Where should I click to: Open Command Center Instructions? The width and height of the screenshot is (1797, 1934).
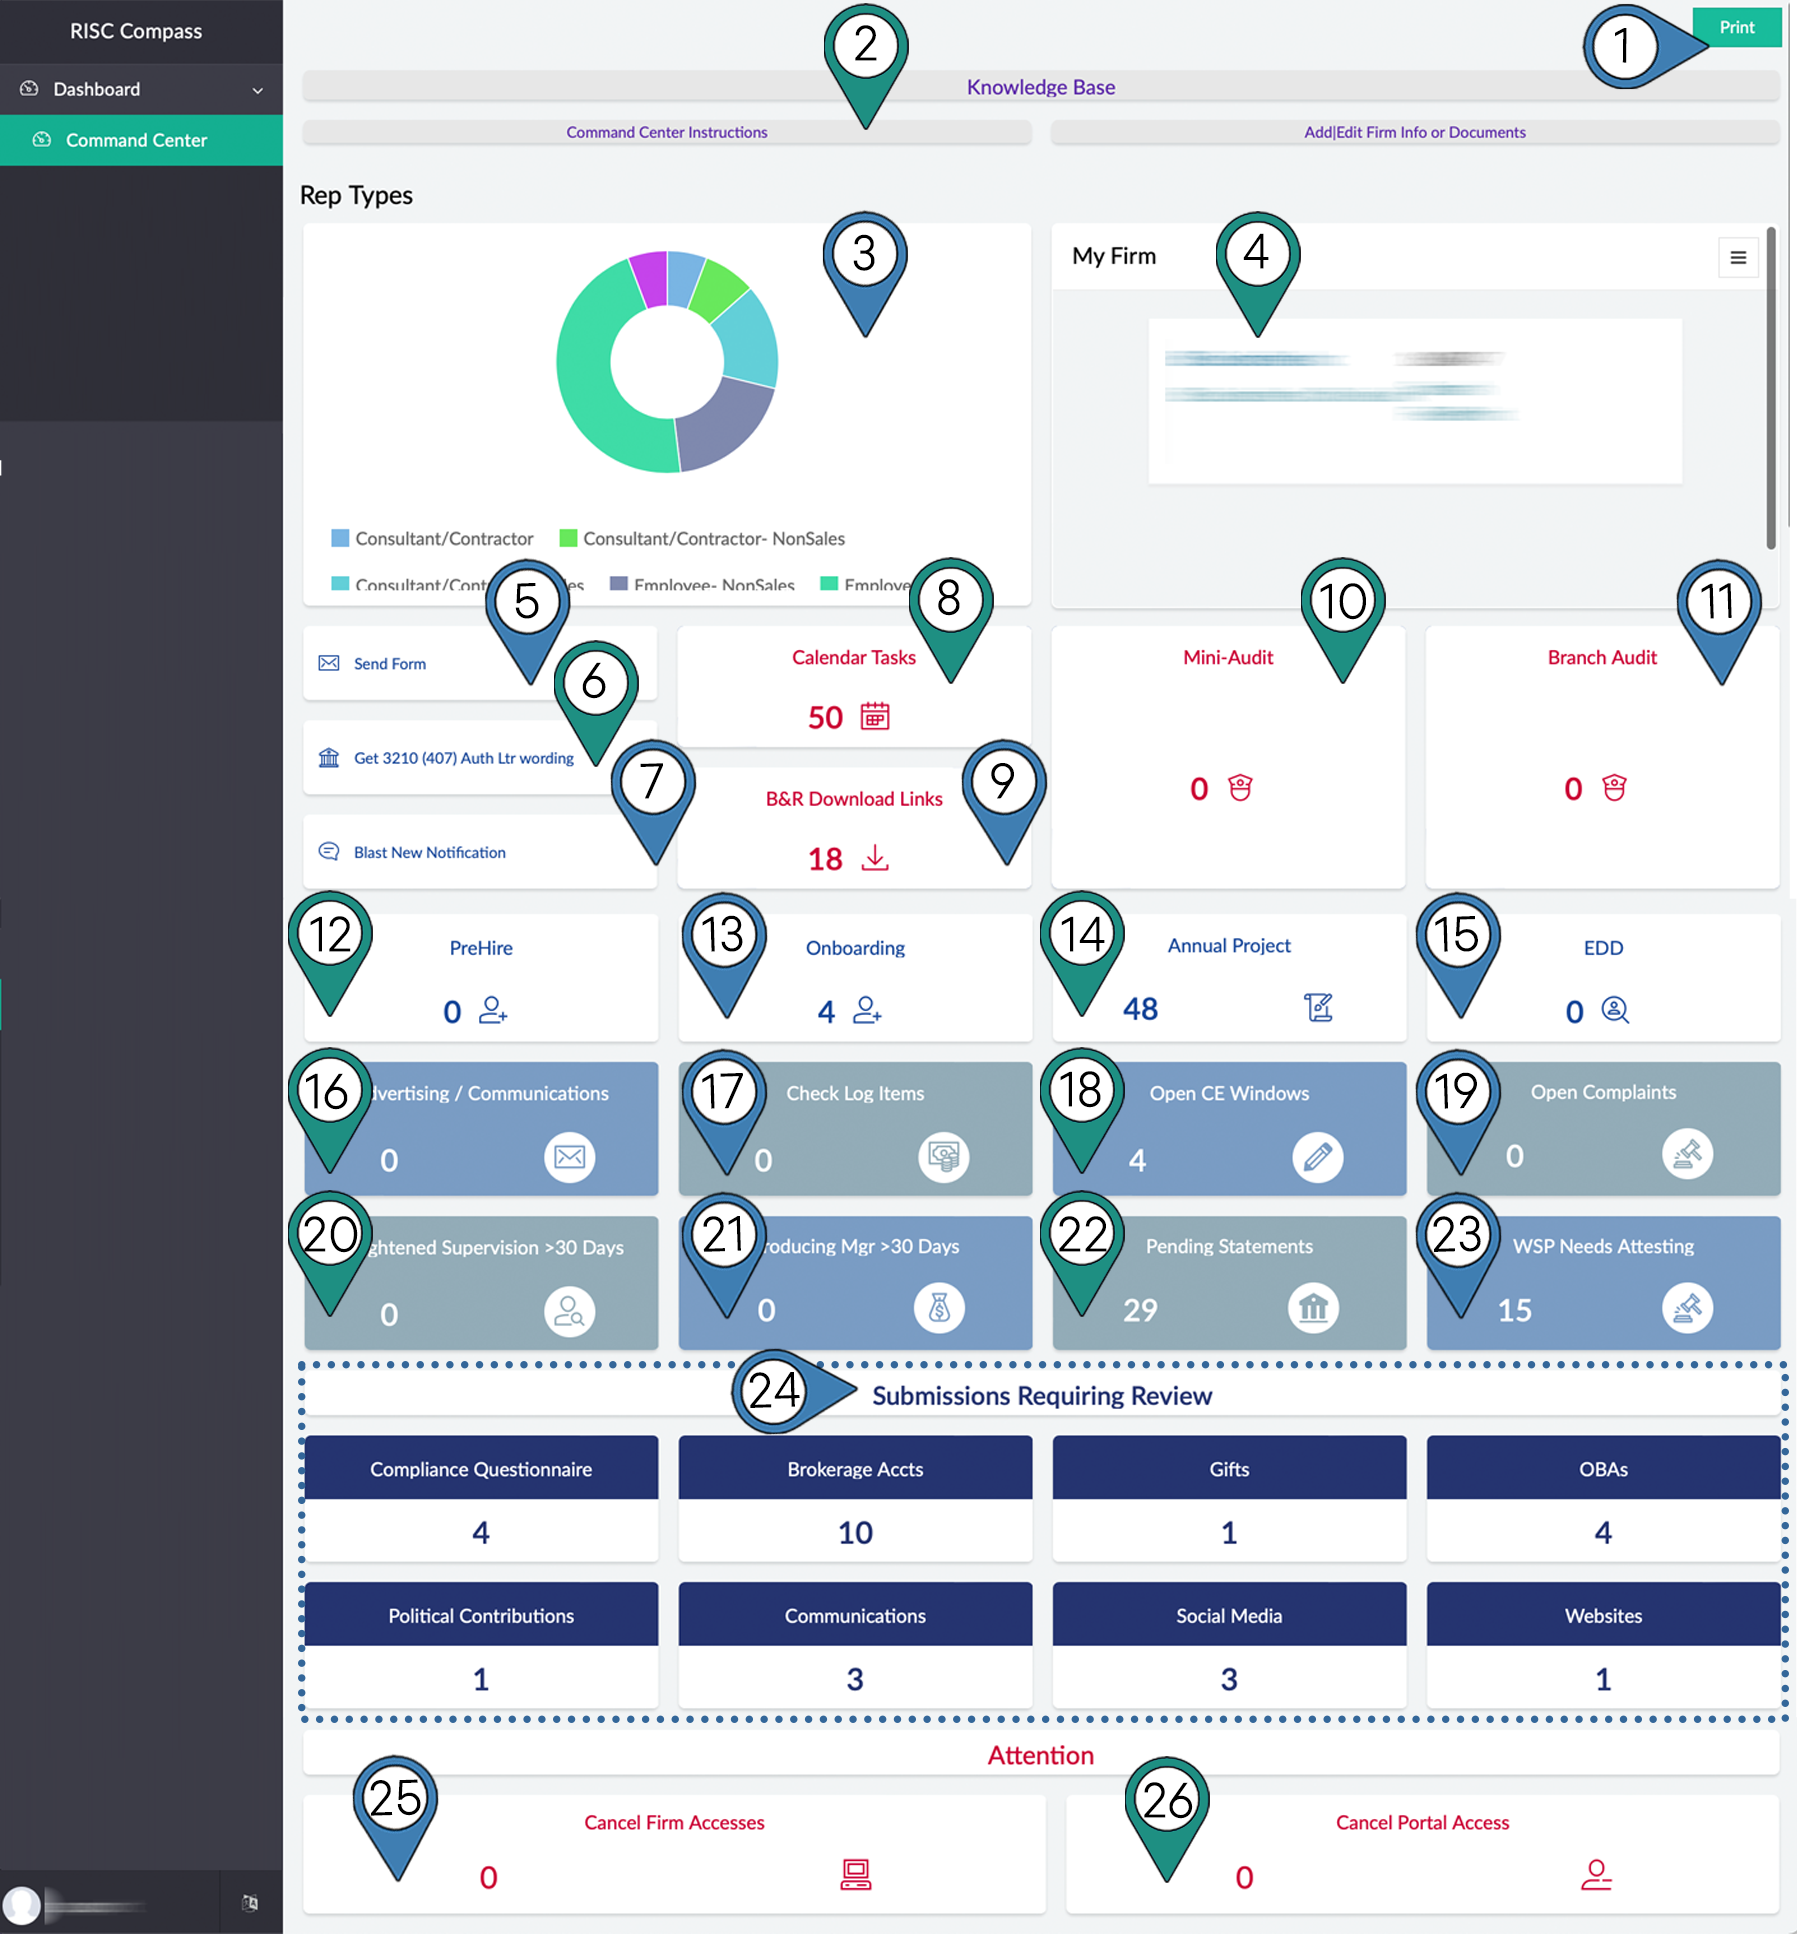(666, 132)
